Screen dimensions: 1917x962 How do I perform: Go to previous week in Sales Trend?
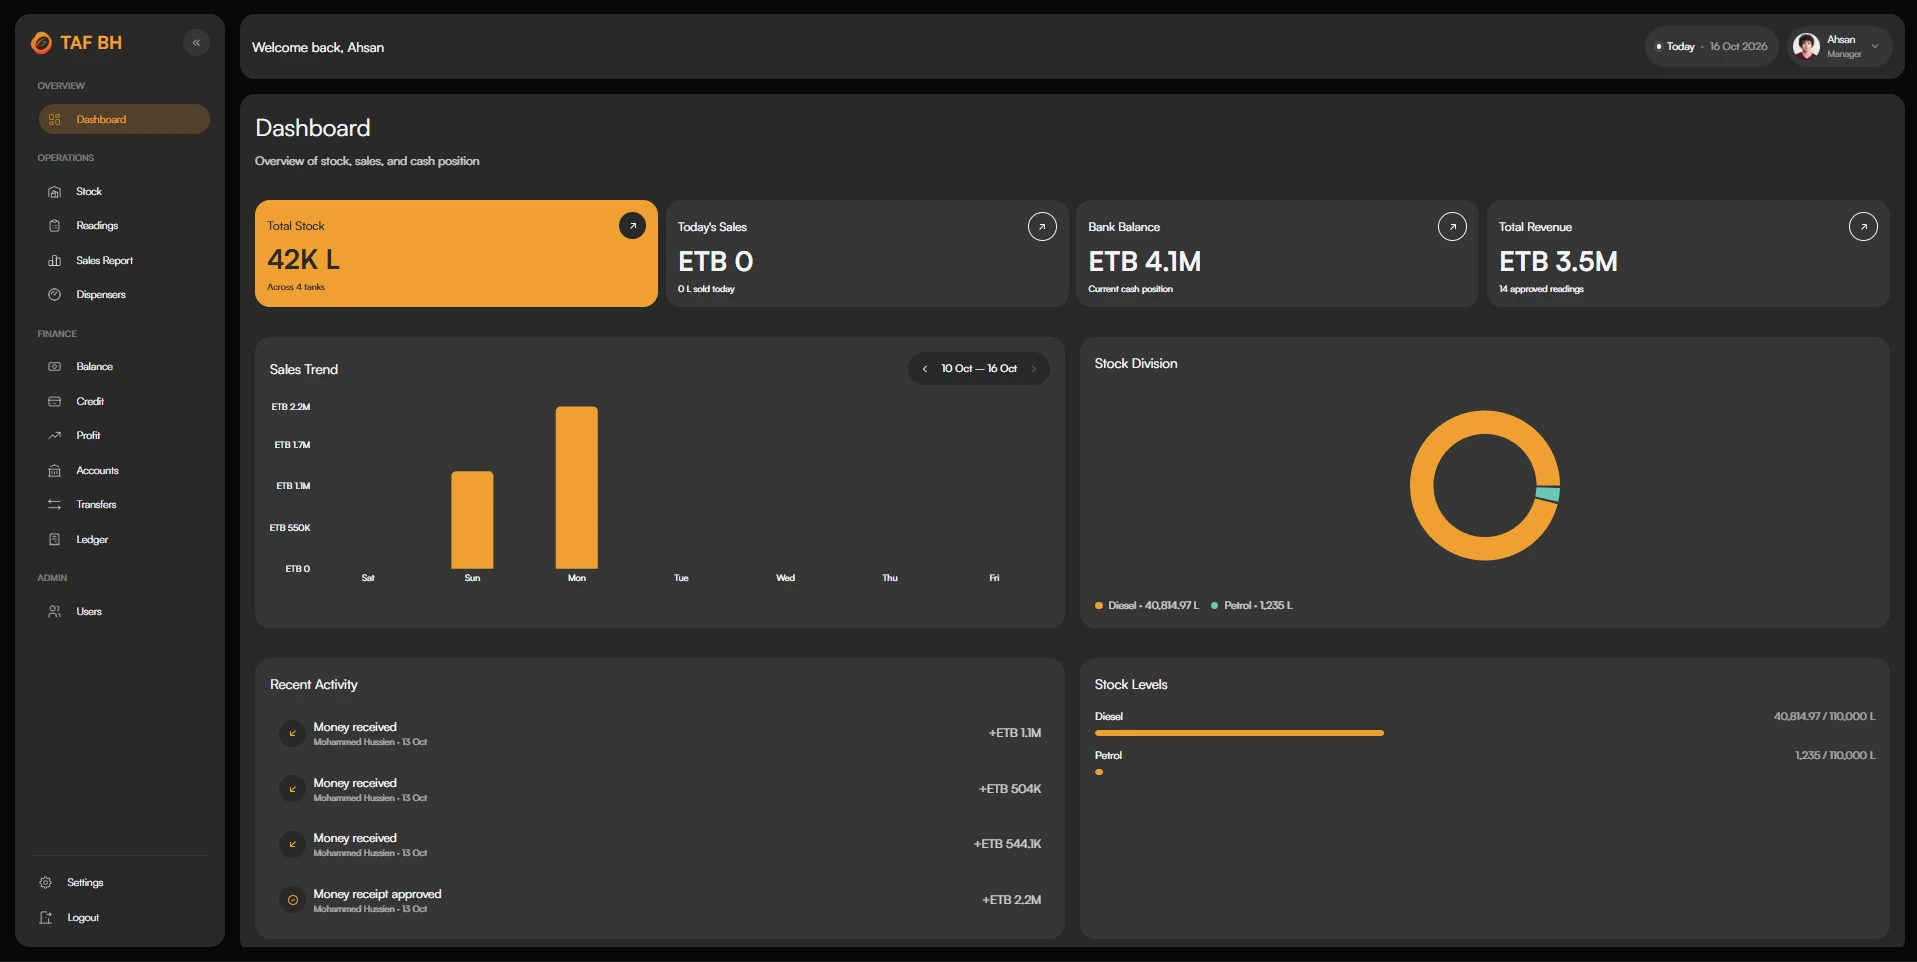[925, 369]
